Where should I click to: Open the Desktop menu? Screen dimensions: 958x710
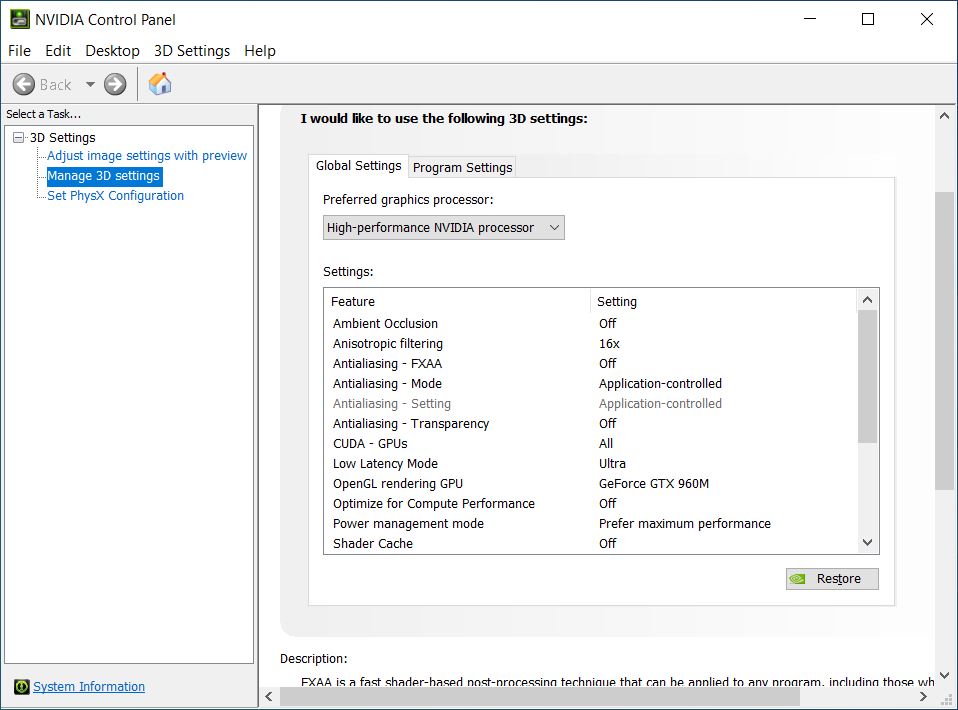[112, 51]
